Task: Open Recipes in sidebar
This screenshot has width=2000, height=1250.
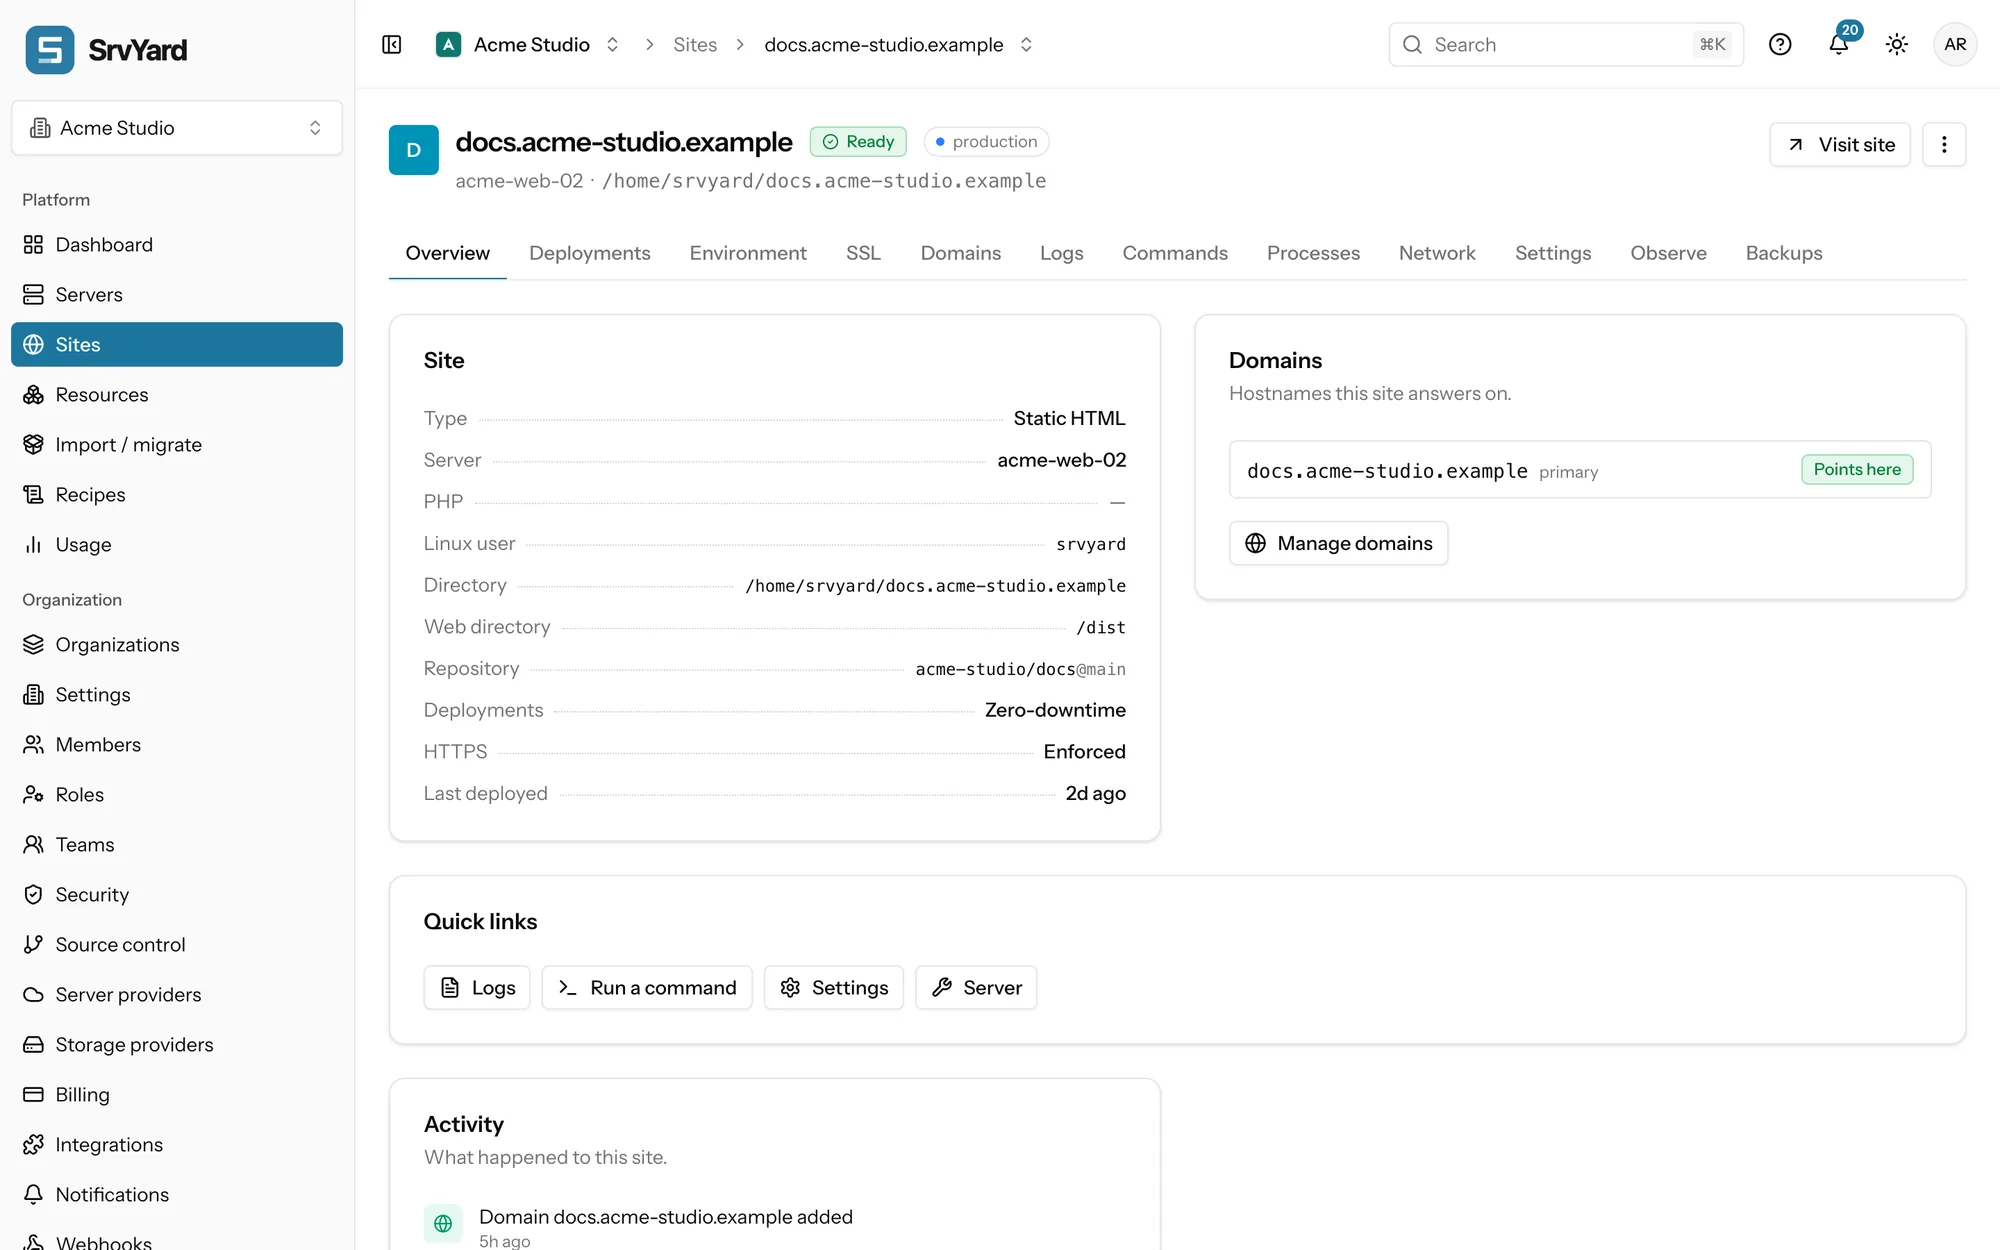Action: 177,495
